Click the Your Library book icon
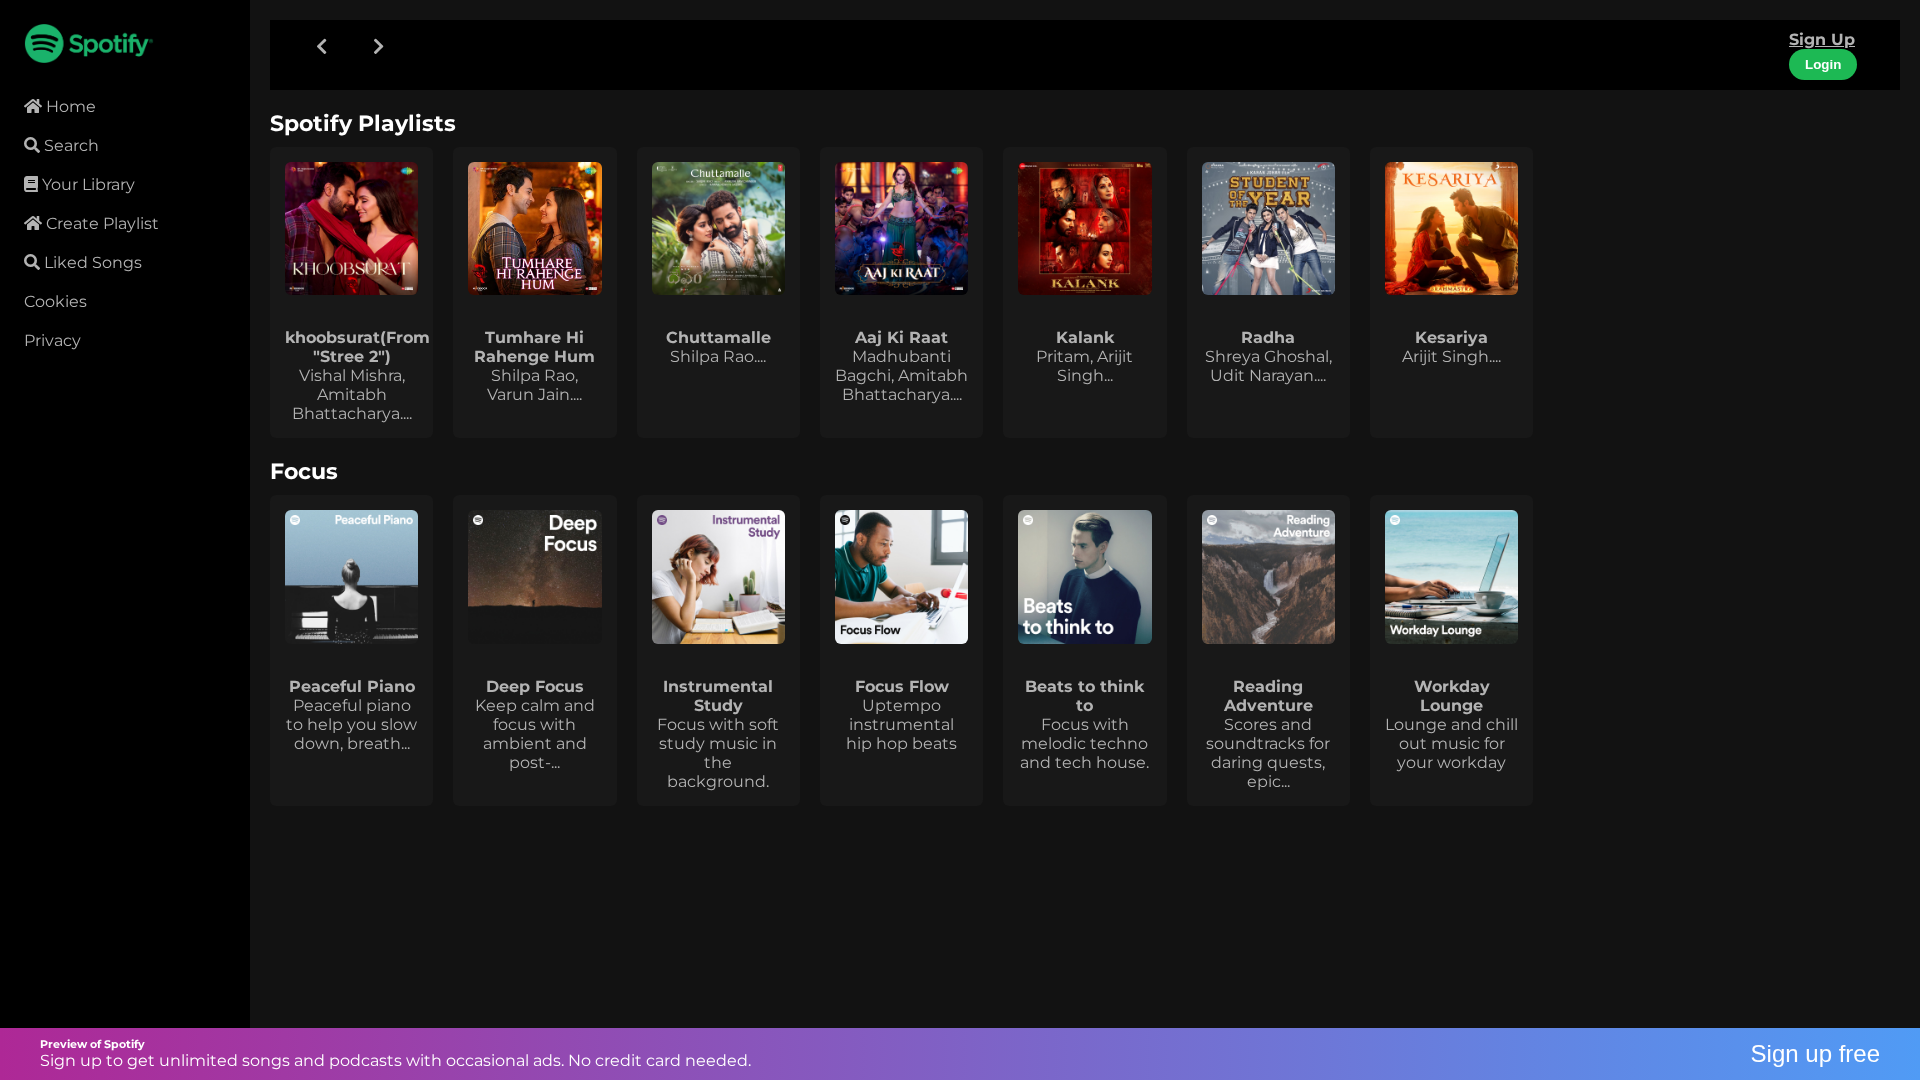The image size is (1920, 1080). (x=31, y=184)
